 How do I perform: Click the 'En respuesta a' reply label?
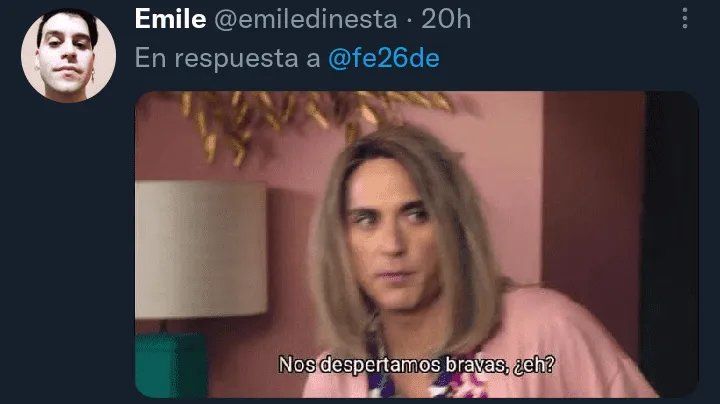[x=227, y=58]
